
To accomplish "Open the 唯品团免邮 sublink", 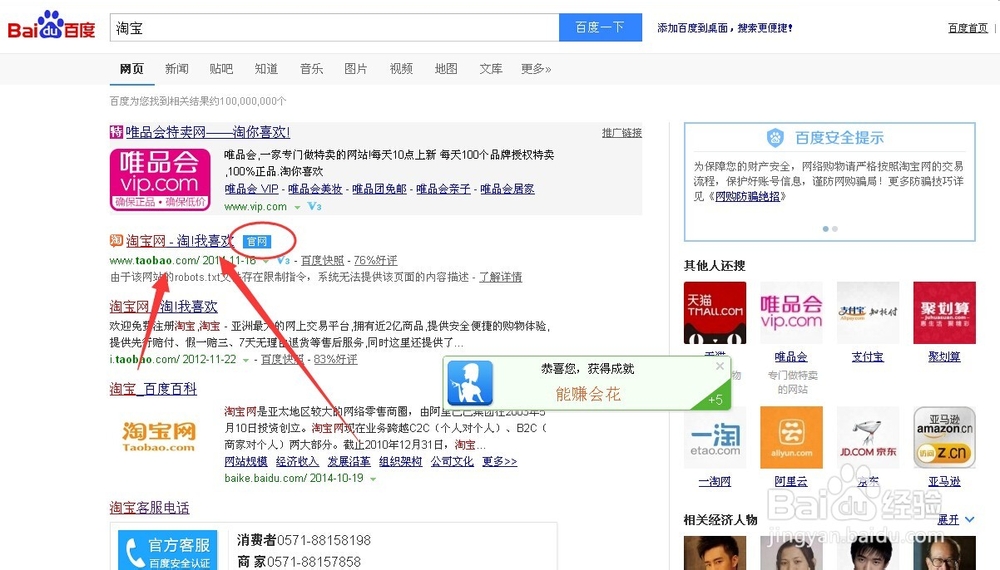I will point(379,189).
